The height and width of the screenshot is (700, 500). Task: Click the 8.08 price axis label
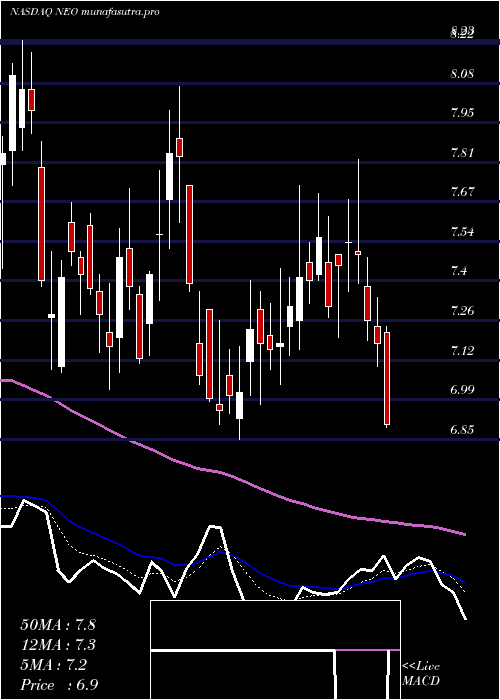tap(462, 74)
